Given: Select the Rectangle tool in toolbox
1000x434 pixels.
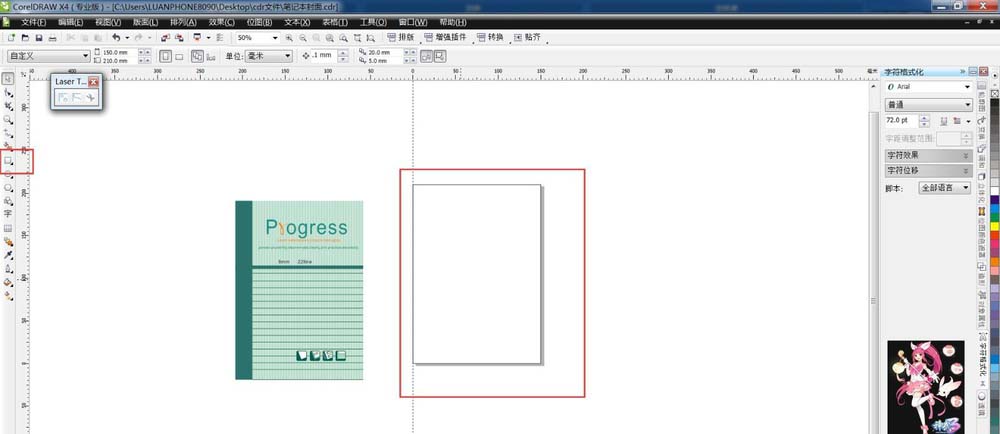Looking at the screenshot, I should (x=9, y=160).
